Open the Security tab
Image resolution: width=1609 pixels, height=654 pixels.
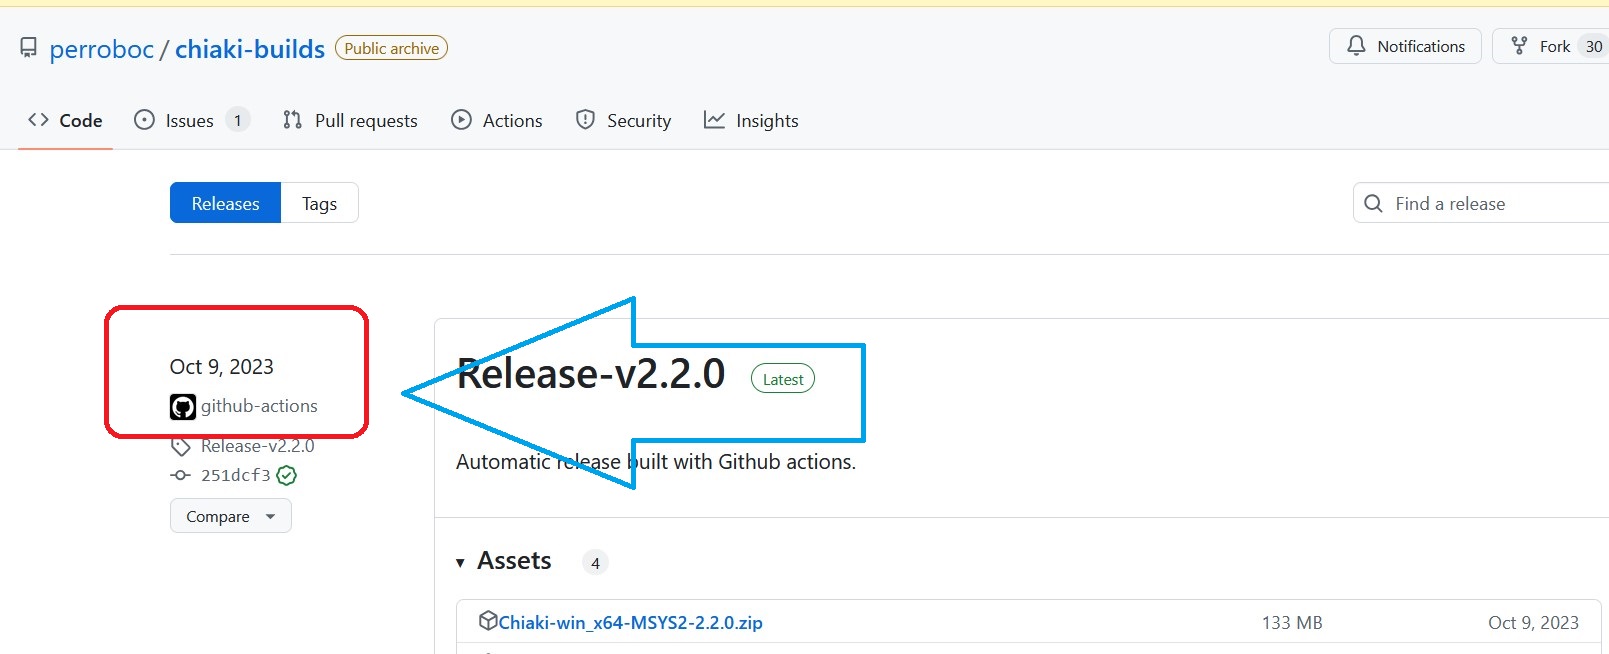click(x=623, y=120)
